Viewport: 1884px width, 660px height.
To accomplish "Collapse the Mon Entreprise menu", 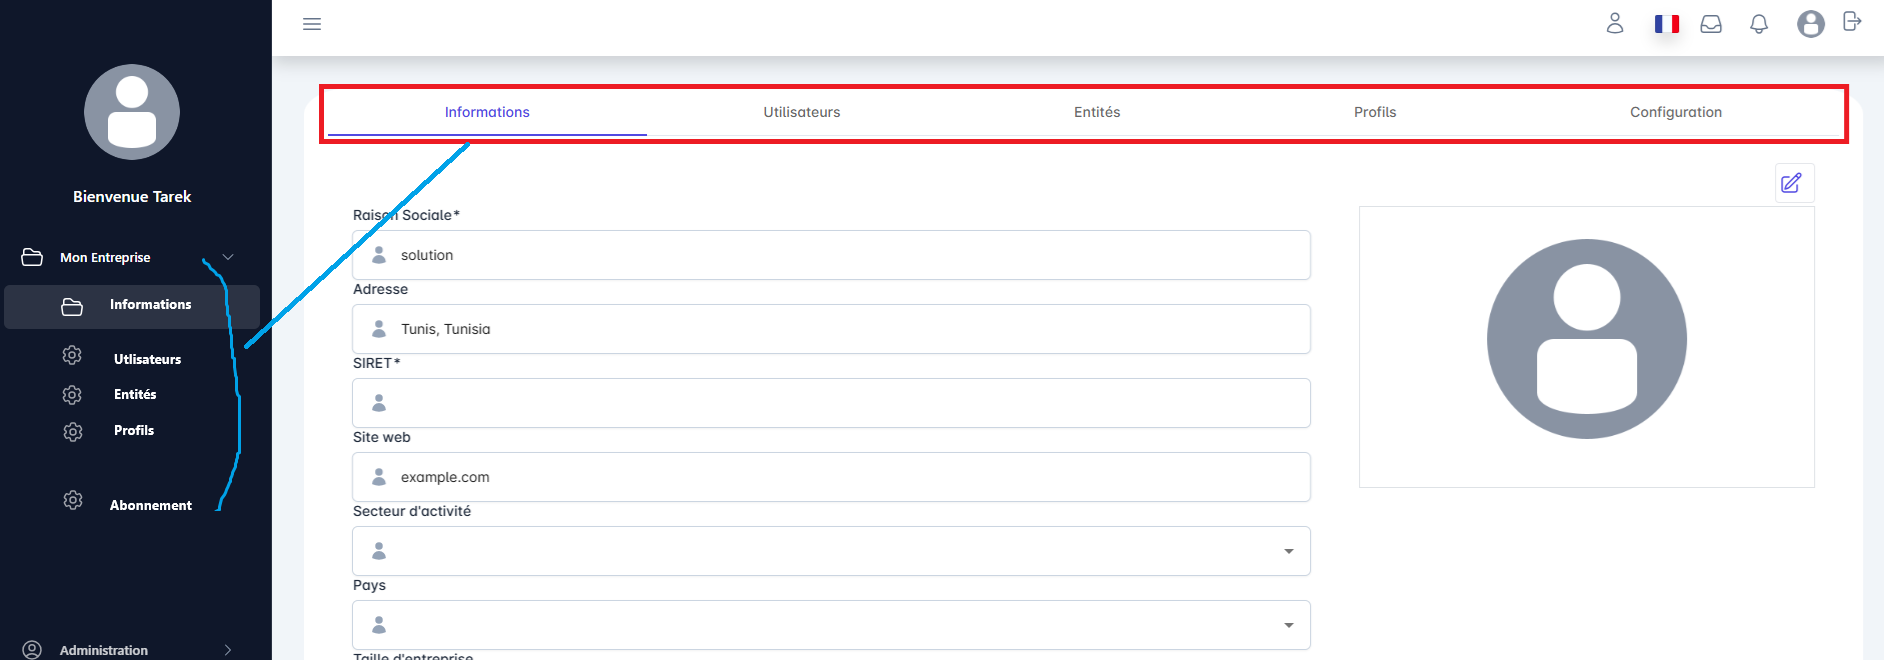I will [x=228, y=257].
